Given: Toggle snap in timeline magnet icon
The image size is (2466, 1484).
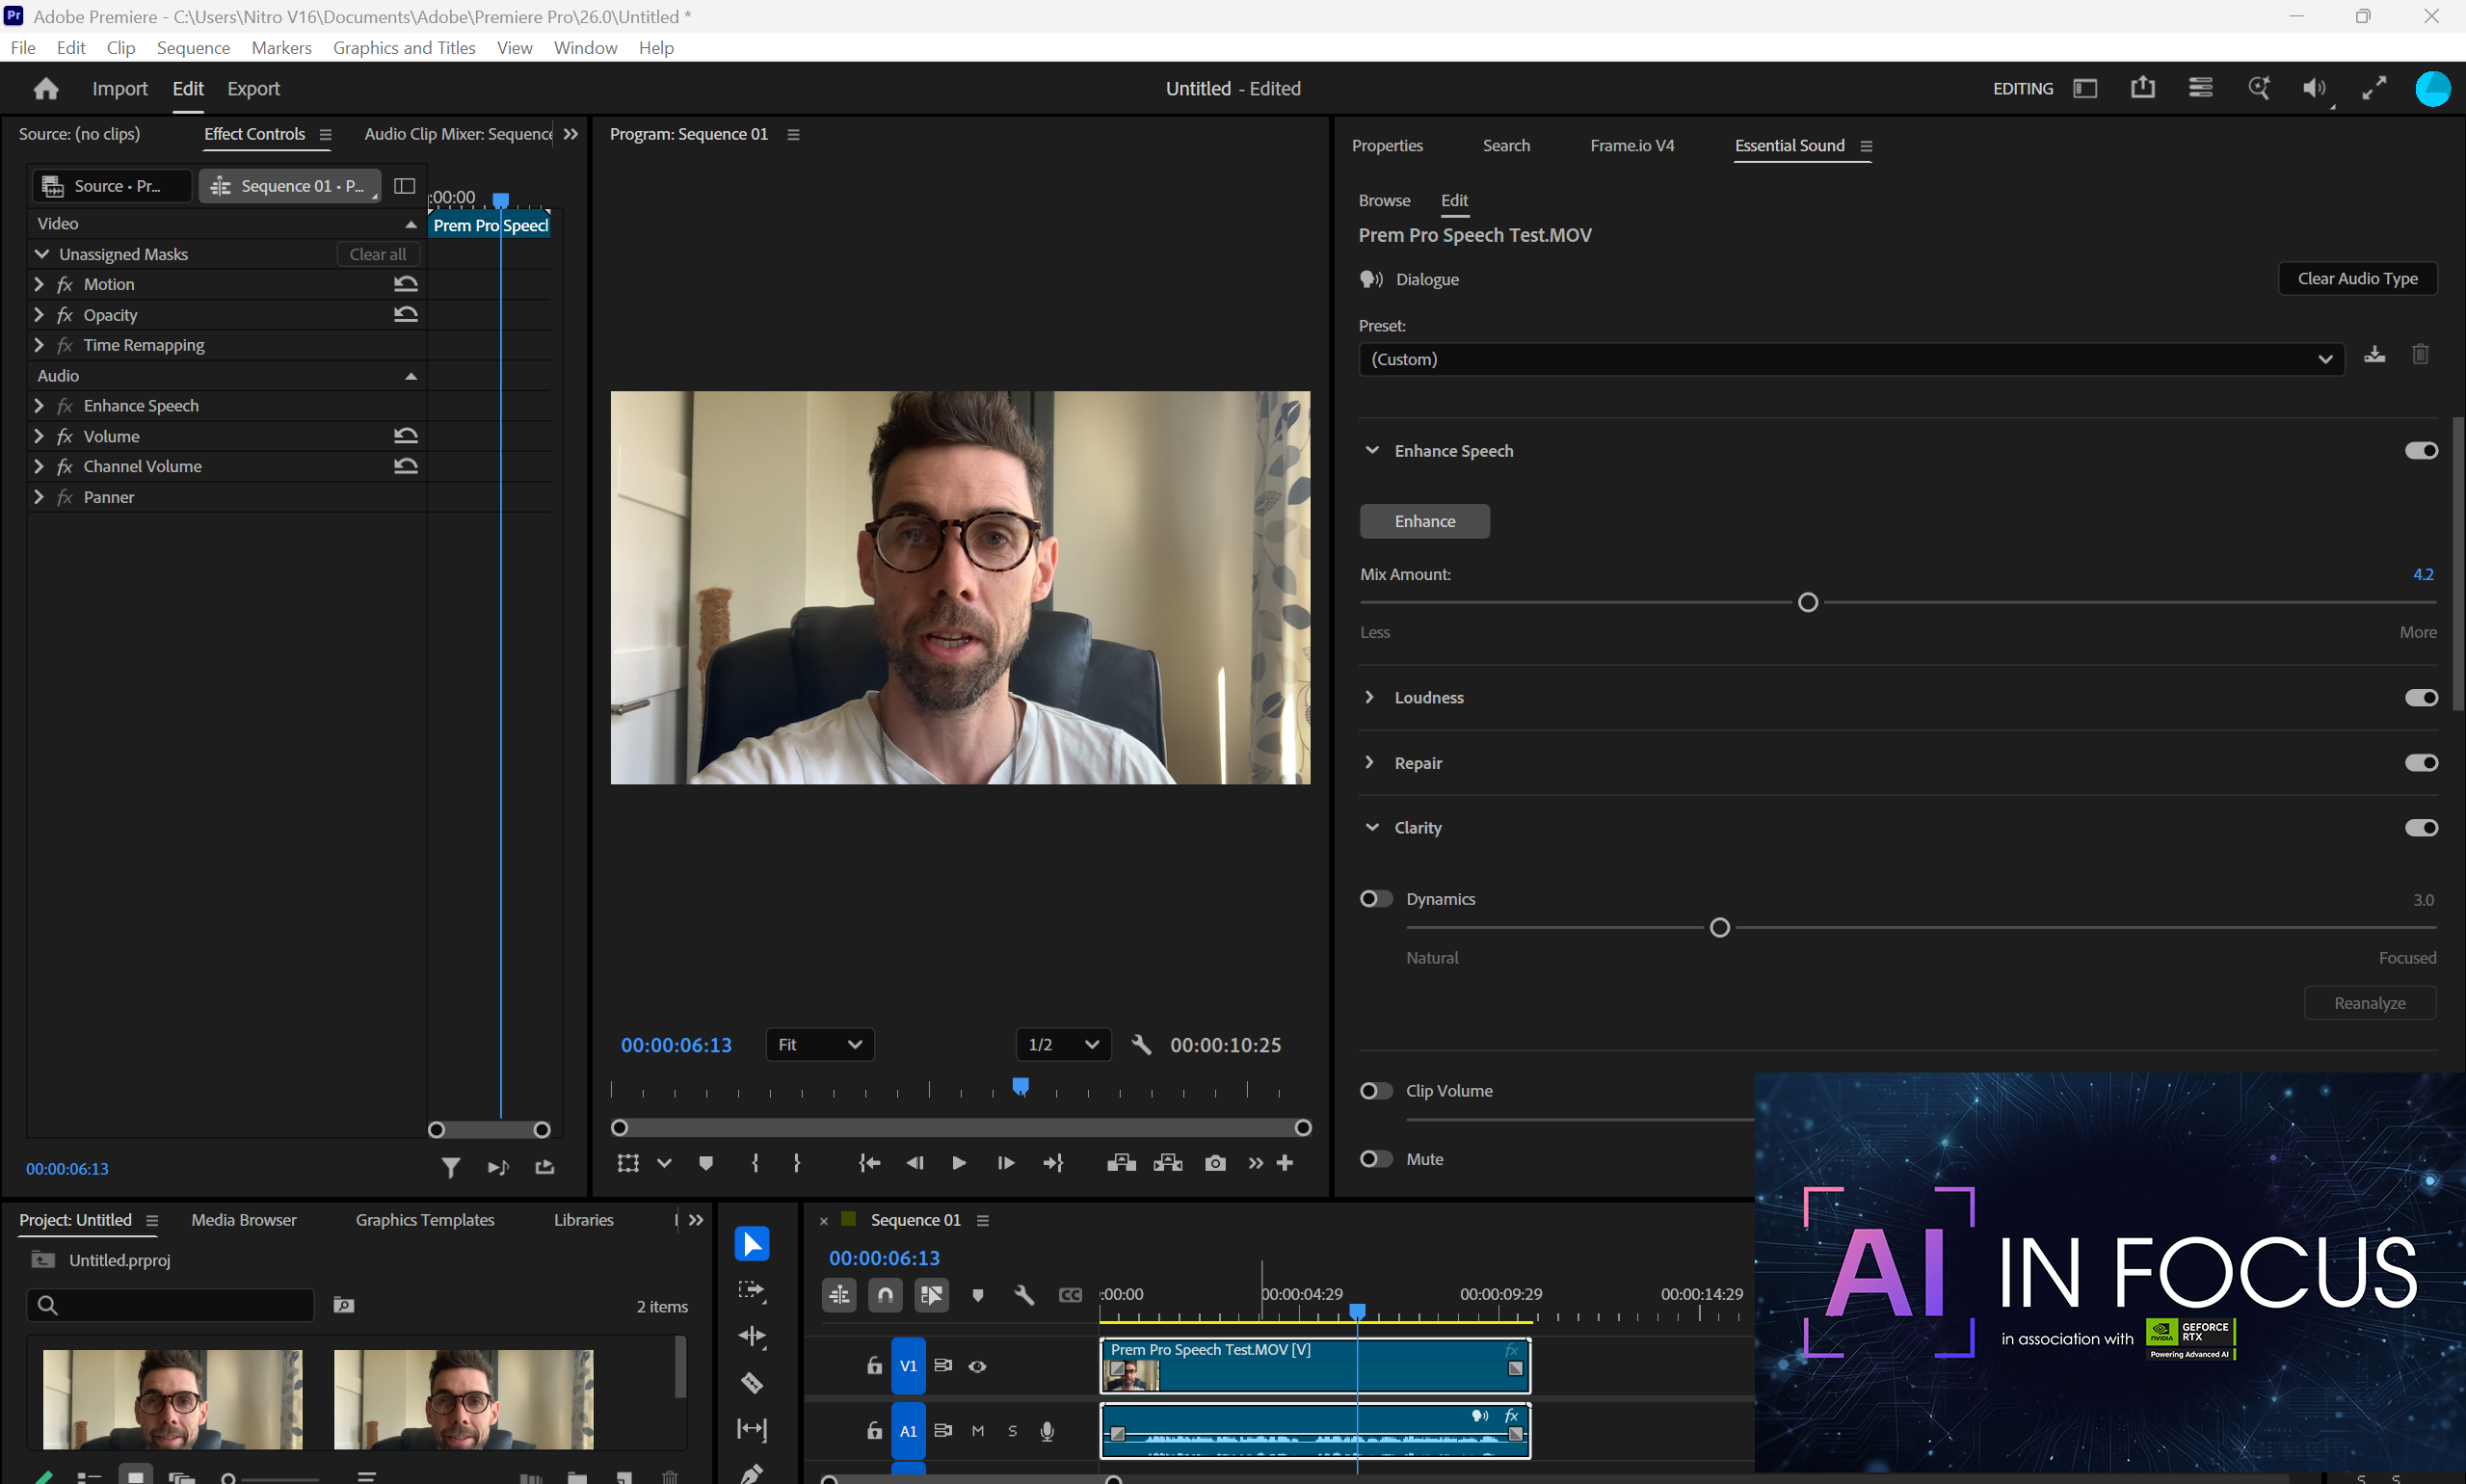Looking at the screenshot, I should click(885, 1295).
